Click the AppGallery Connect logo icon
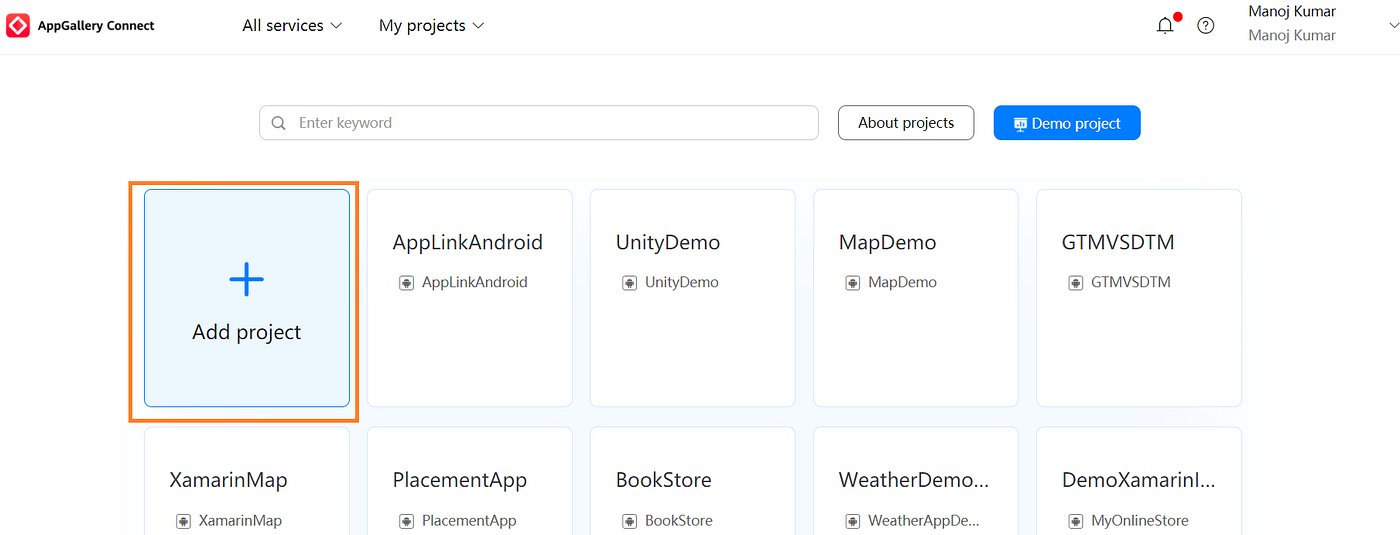1400x535 pixels. 18,26
